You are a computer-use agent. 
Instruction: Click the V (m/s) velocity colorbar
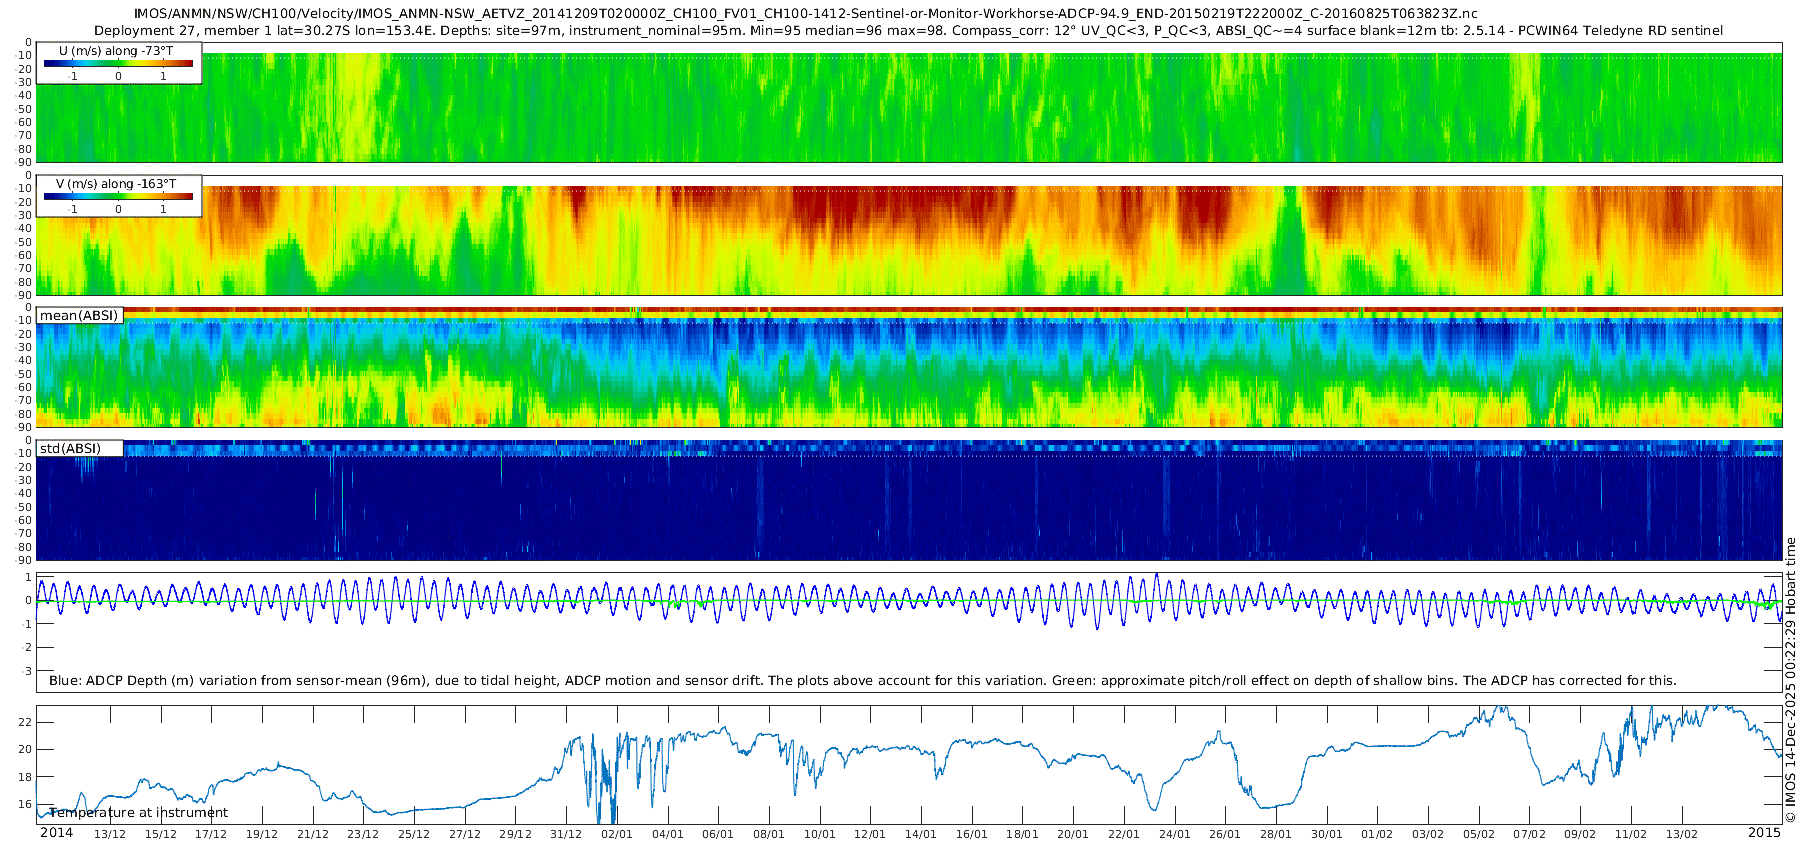[x=118, y=196]
